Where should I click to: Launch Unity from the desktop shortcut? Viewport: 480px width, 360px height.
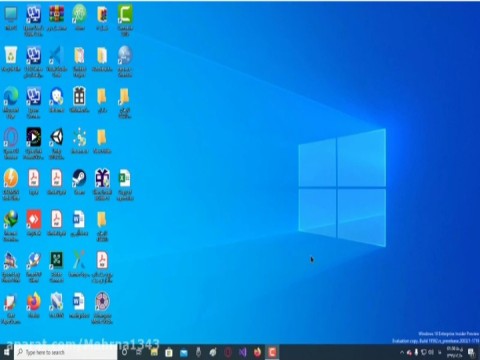[57, 143]
